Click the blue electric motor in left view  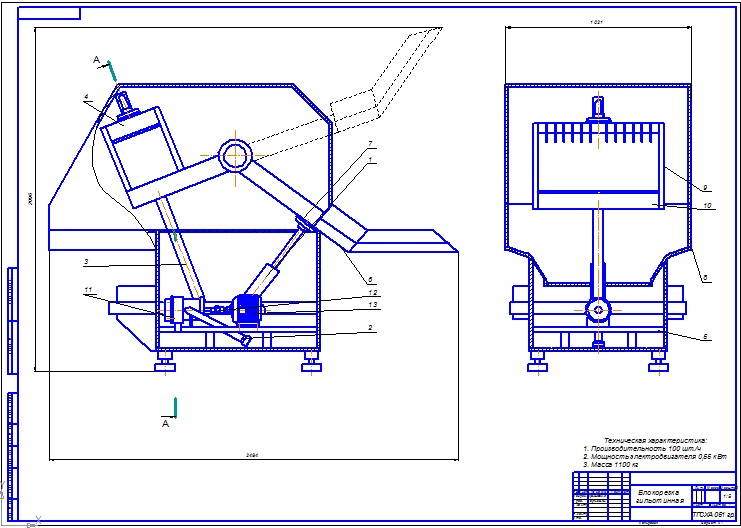(247, 308)
